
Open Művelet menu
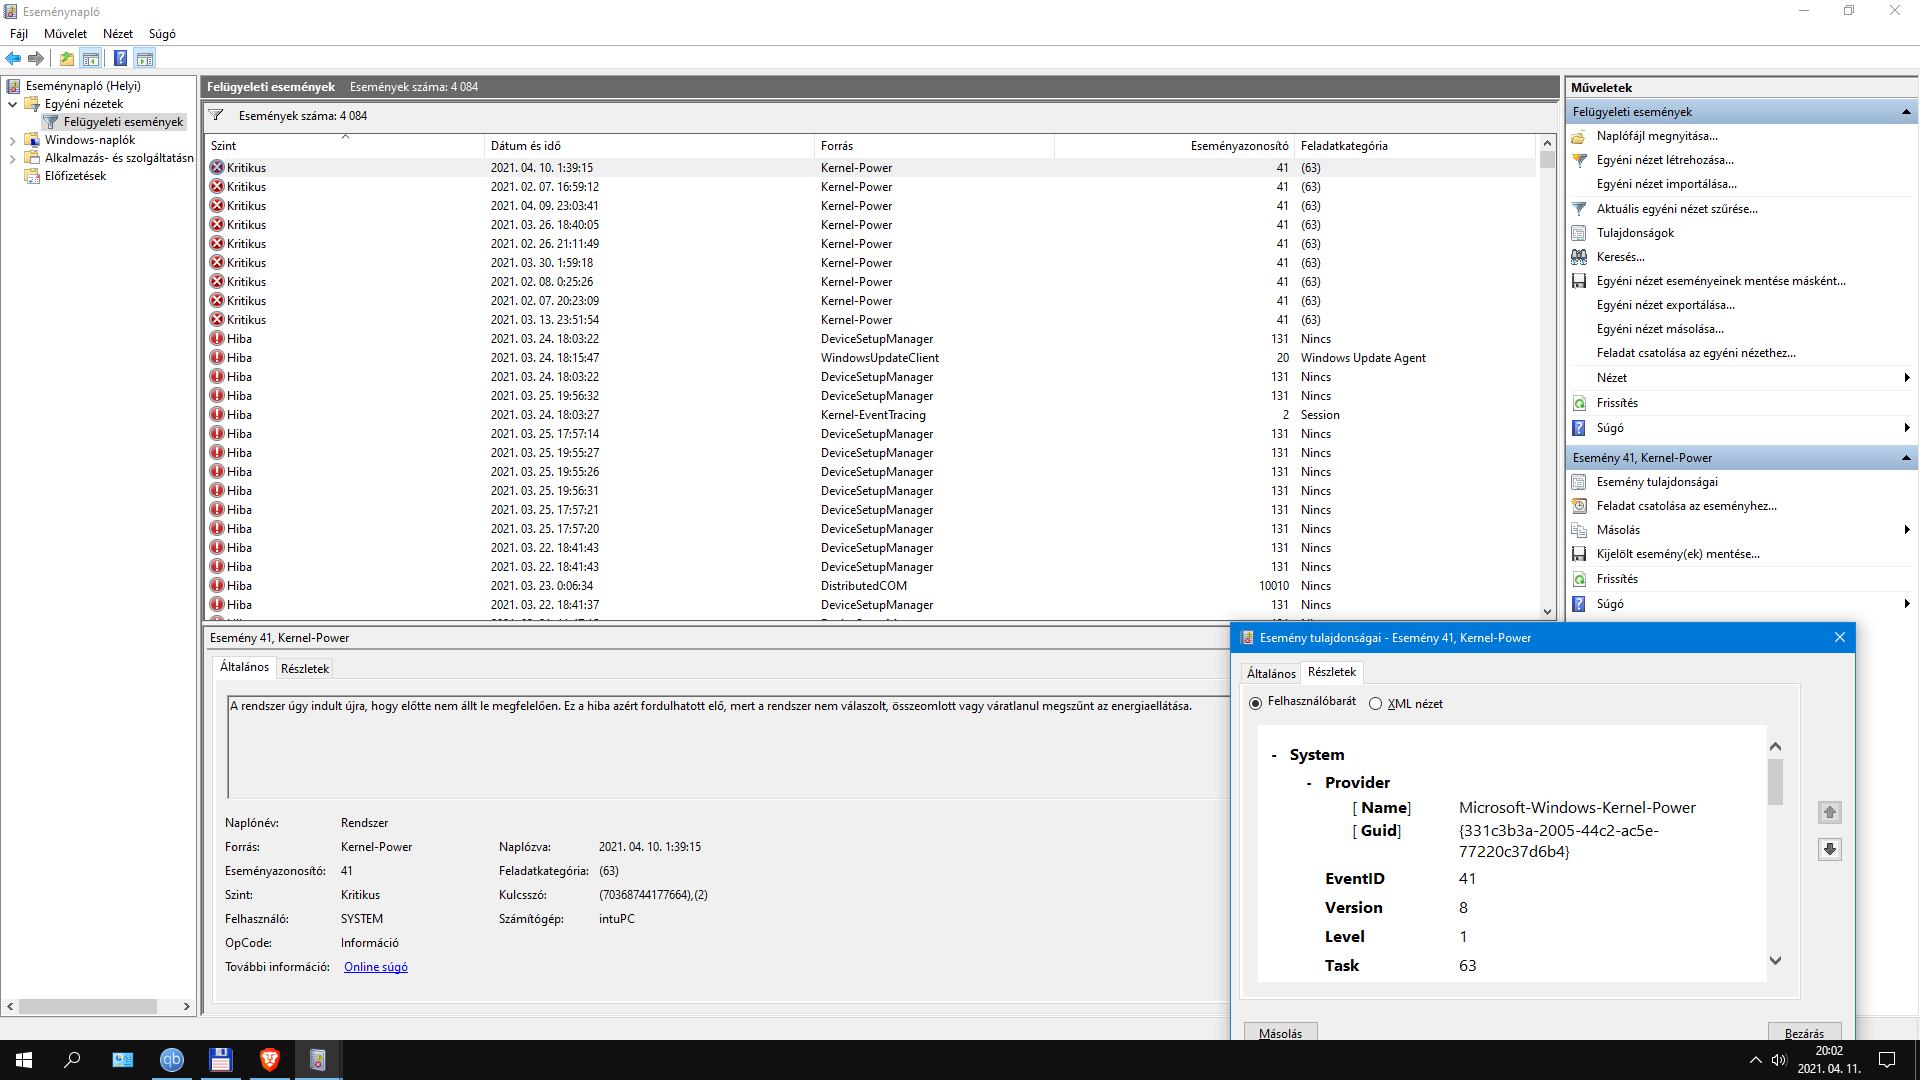pos(65,34)
